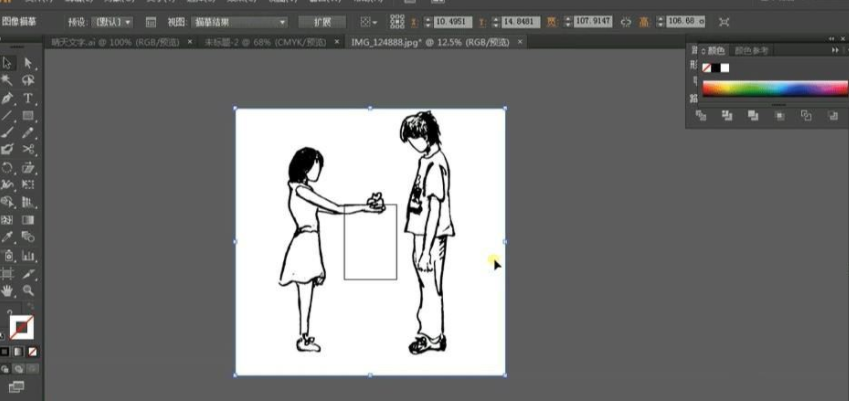Select the Eyedropper tool
This screenshot has height=401, width=849.
(x=7, y=237)
